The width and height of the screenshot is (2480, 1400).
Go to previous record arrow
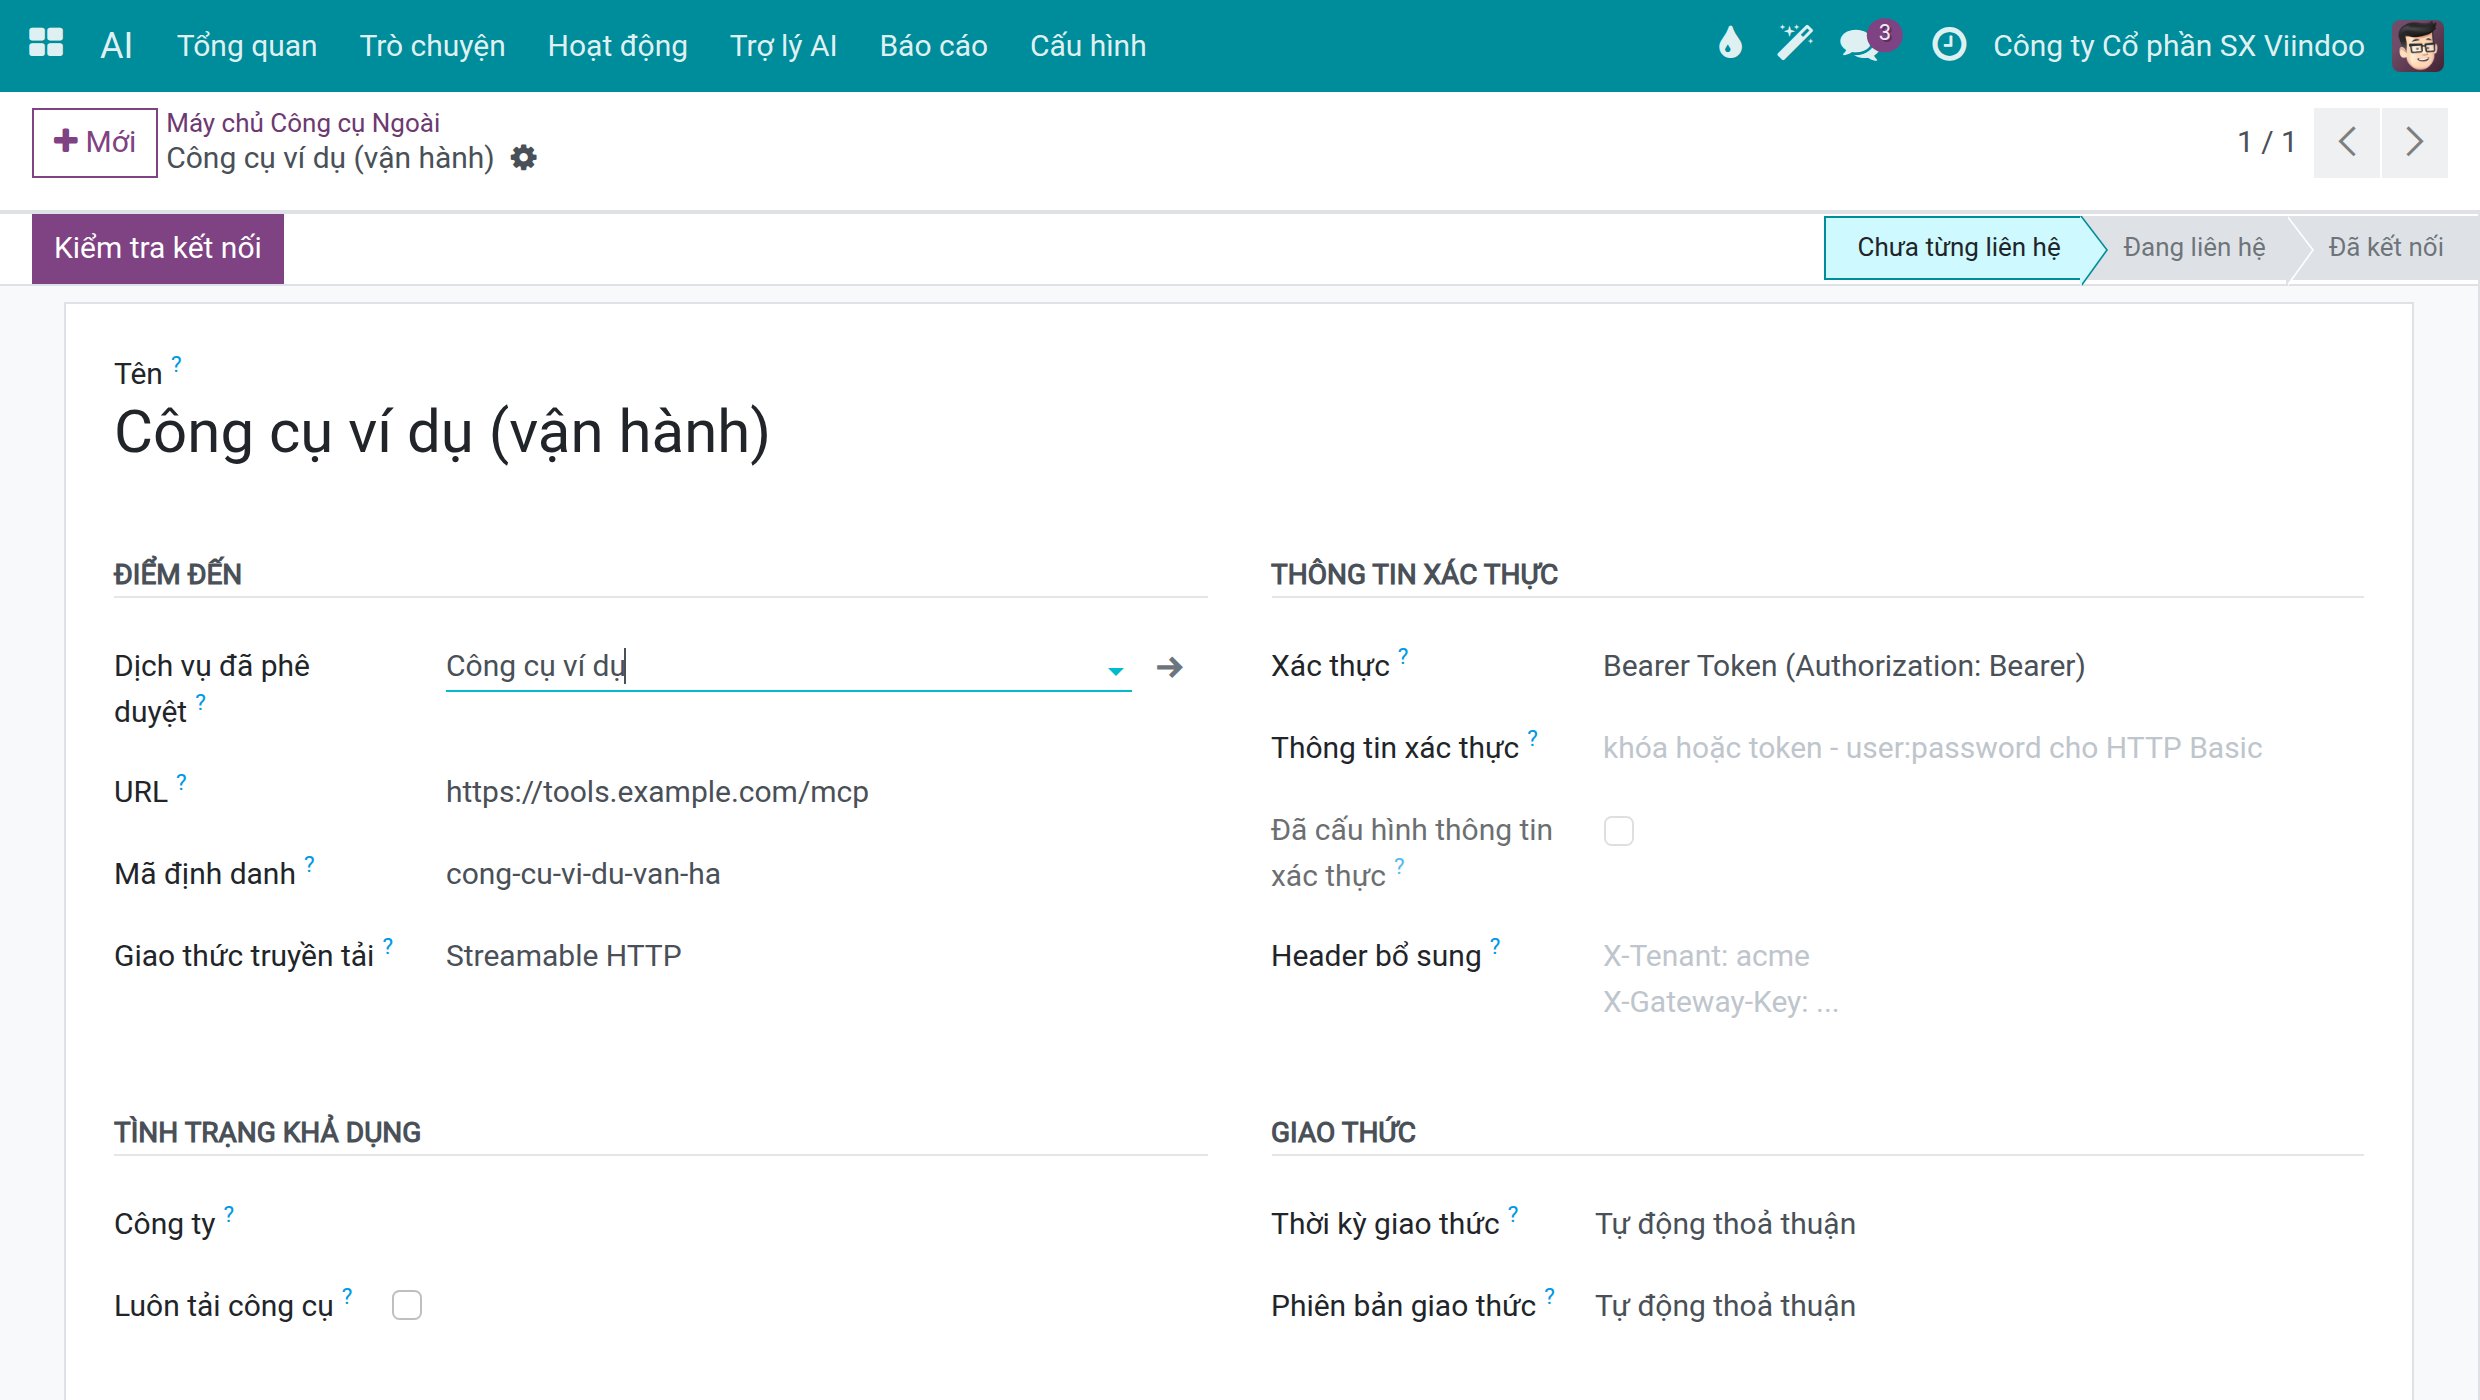click(x=2347, y=142)
